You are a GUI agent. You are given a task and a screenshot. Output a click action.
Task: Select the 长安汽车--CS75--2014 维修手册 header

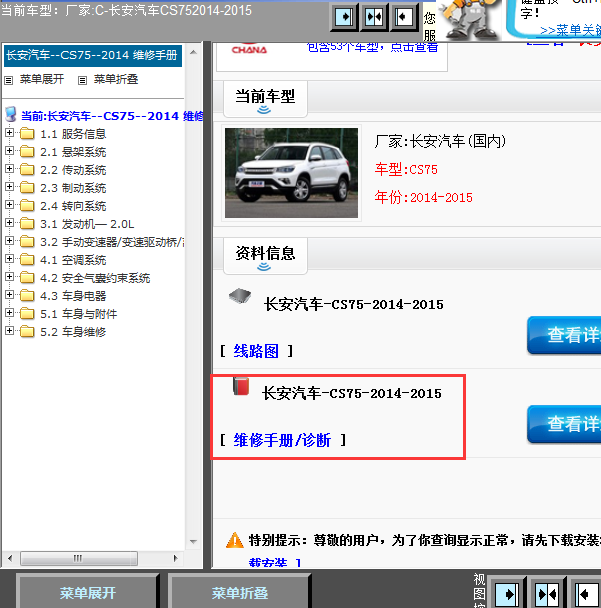[93, 55]
